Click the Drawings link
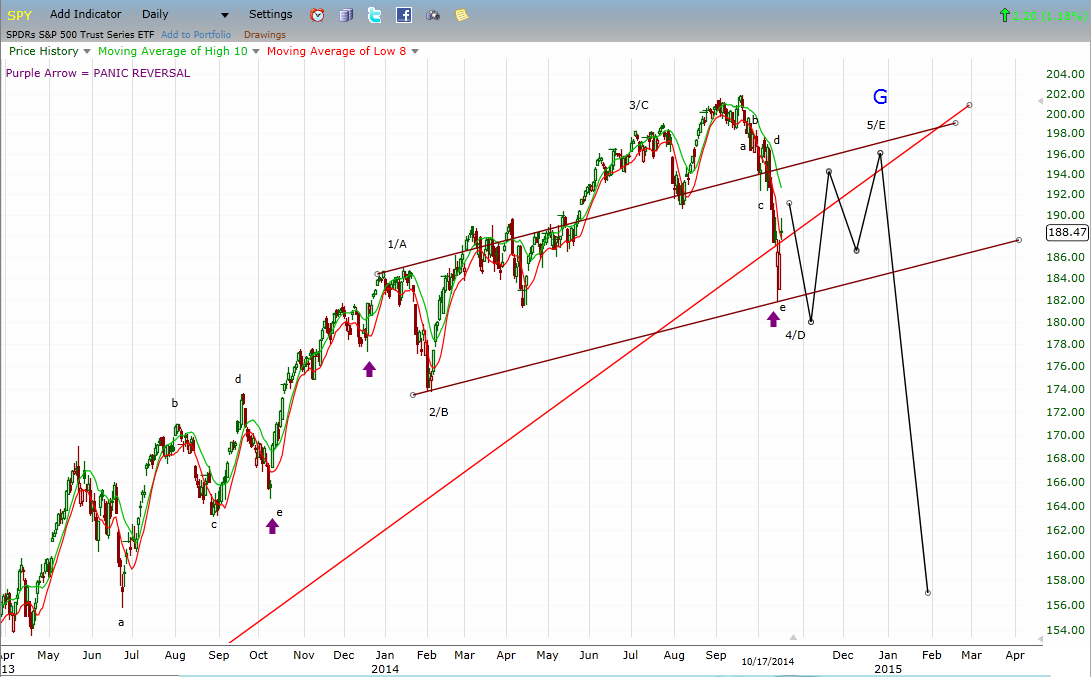The image size is (1091, 677). tap(264, 35)
